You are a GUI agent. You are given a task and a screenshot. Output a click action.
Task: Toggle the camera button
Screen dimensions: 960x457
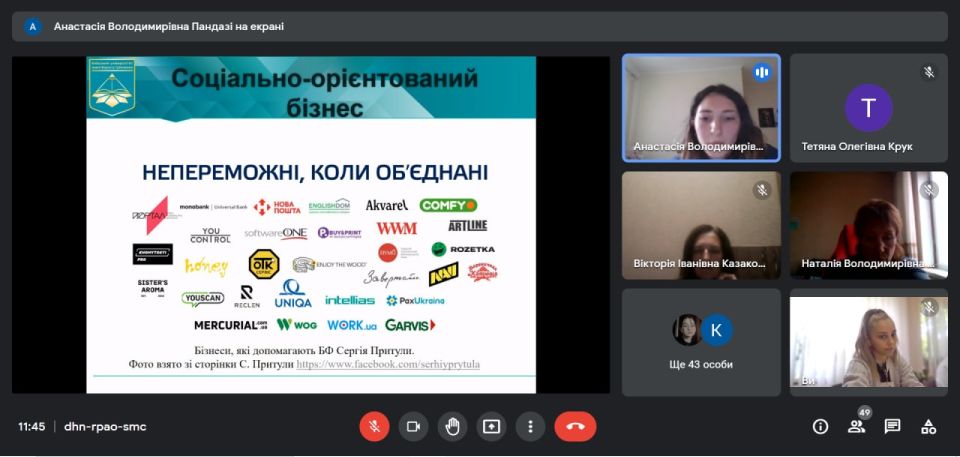coord(413,426)
